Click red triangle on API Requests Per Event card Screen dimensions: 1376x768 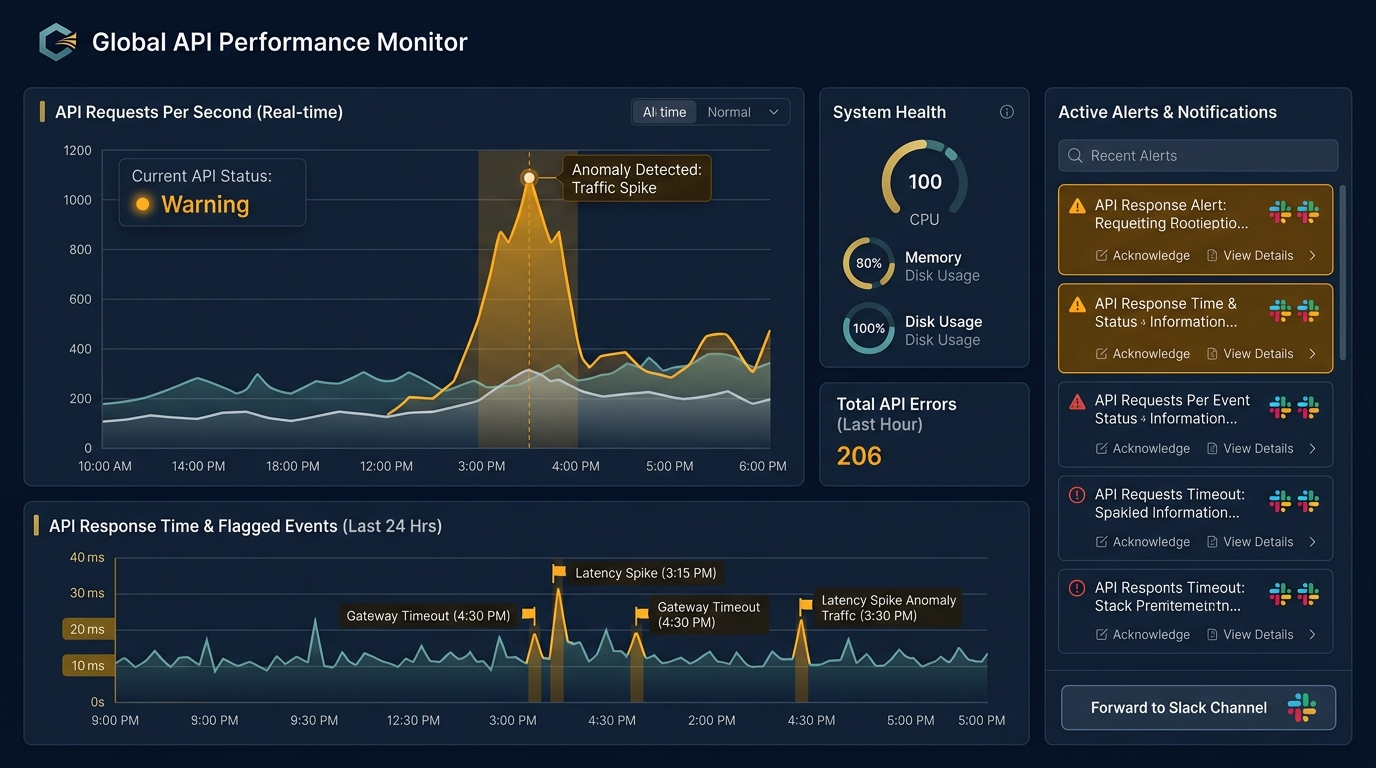tap(1077, 402)
